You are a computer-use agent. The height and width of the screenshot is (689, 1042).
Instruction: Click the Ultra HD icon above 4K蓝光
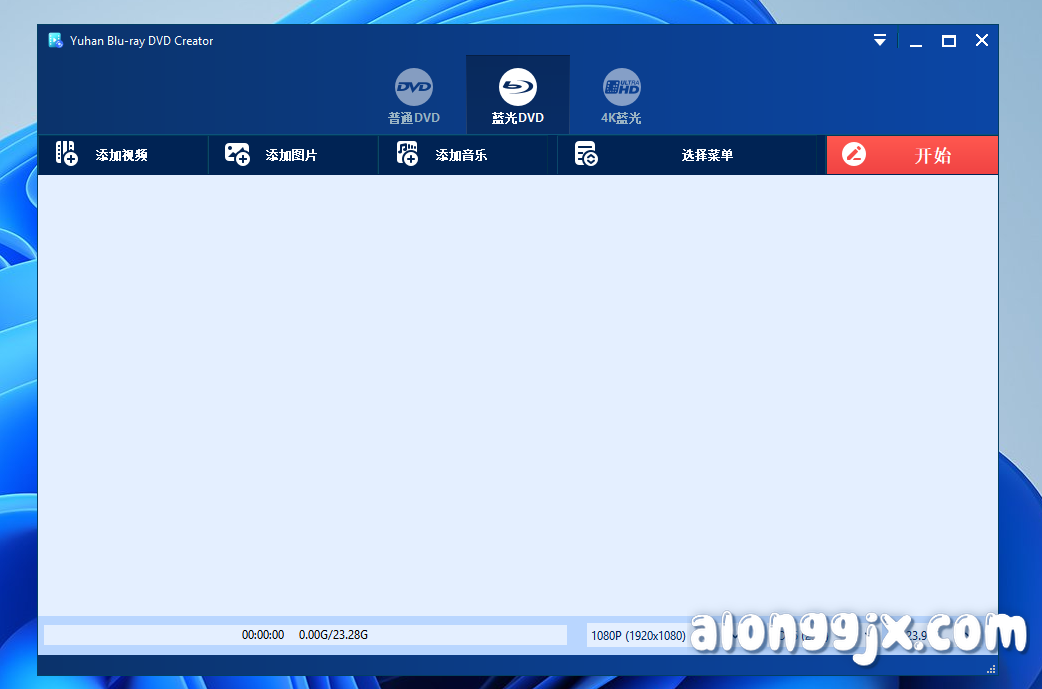click(621, 87)
